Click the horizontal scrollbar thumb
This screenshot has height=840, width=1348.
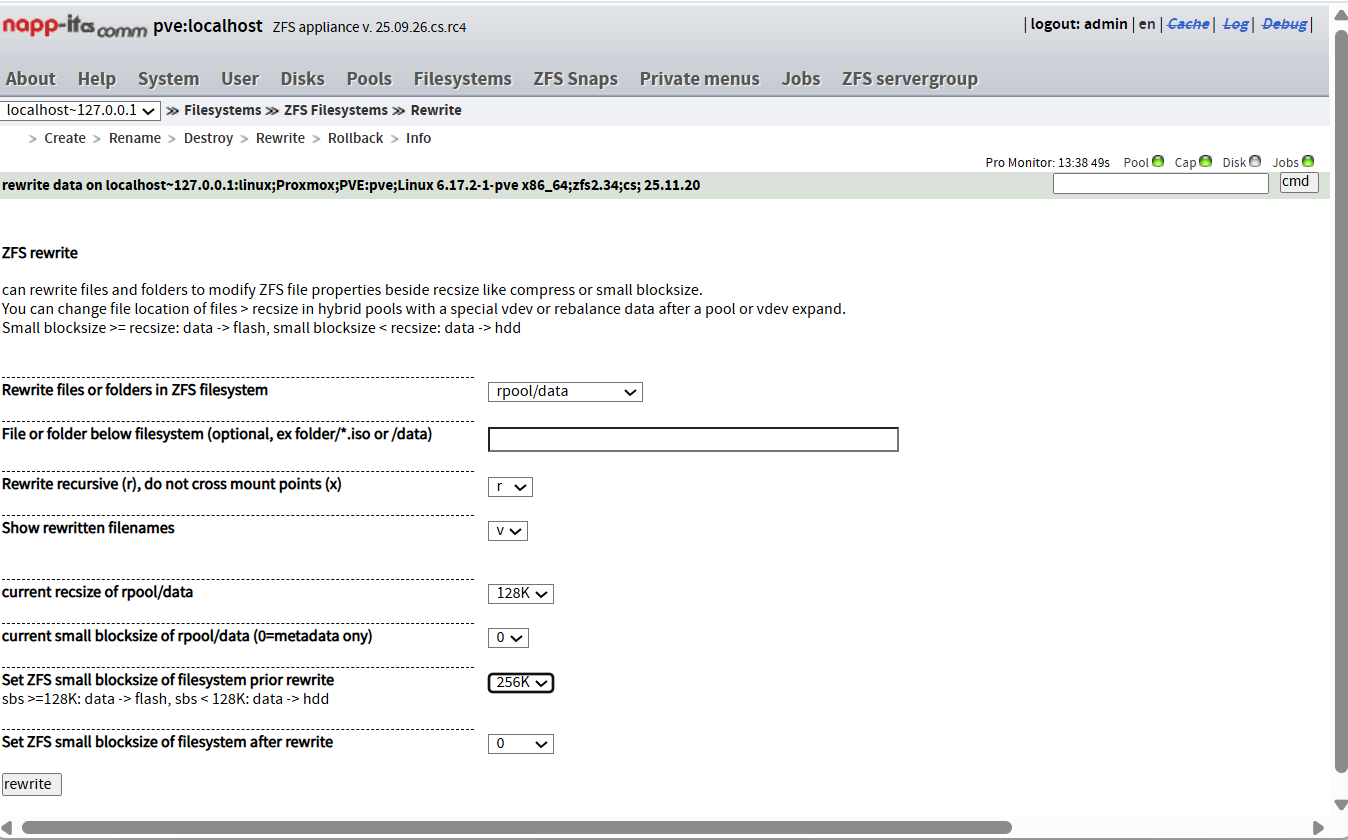point(516,828)
